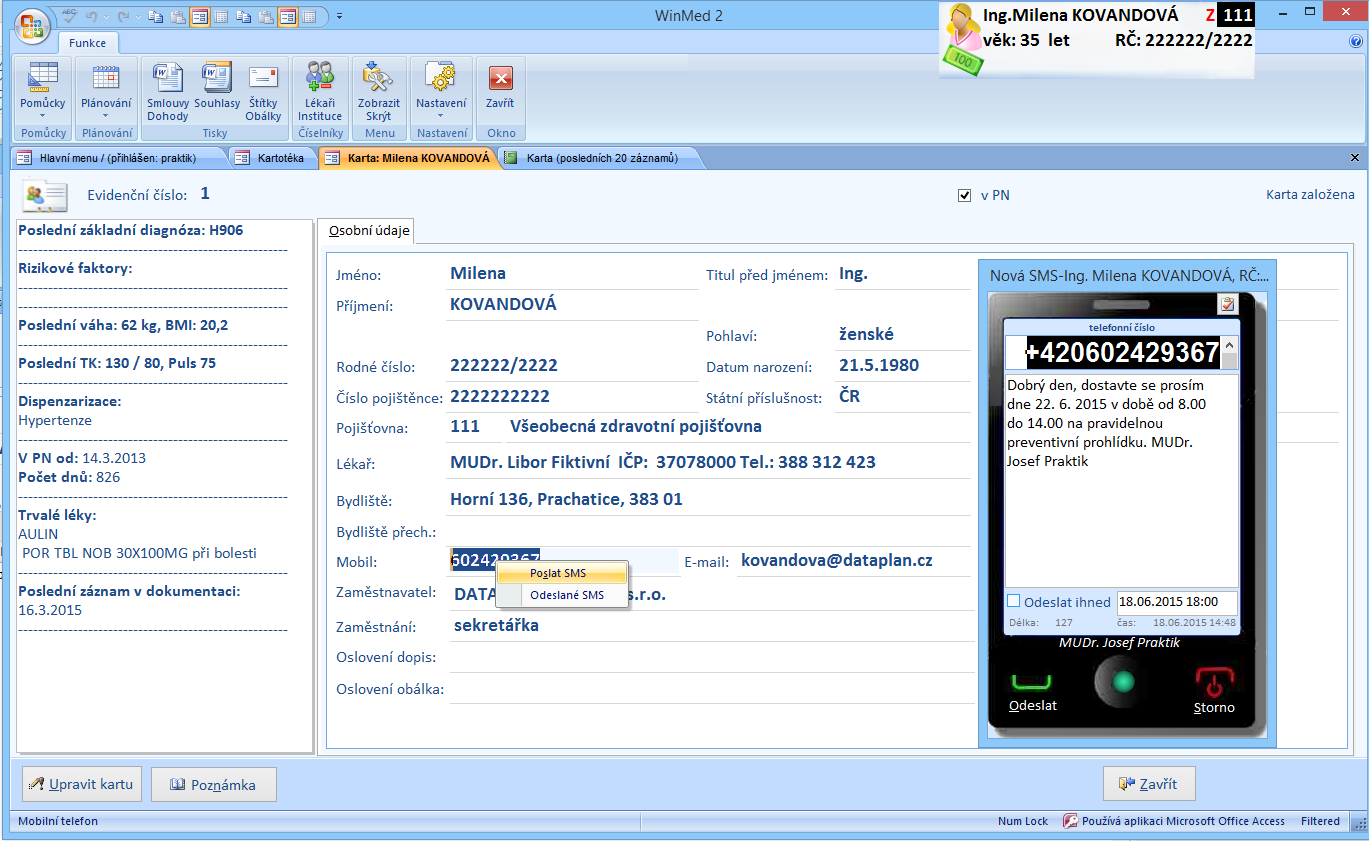Viewport: 1369px width, 841px height.
Task: Open Štítky Obálky envelope printing
Action: (263, 90)
